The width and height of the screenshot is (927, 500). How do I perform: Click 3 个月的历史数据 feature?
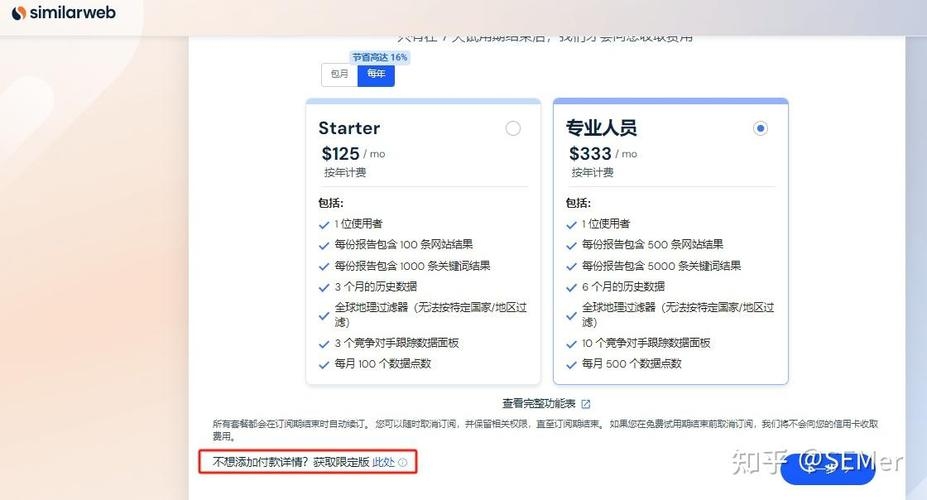(376, 287)
